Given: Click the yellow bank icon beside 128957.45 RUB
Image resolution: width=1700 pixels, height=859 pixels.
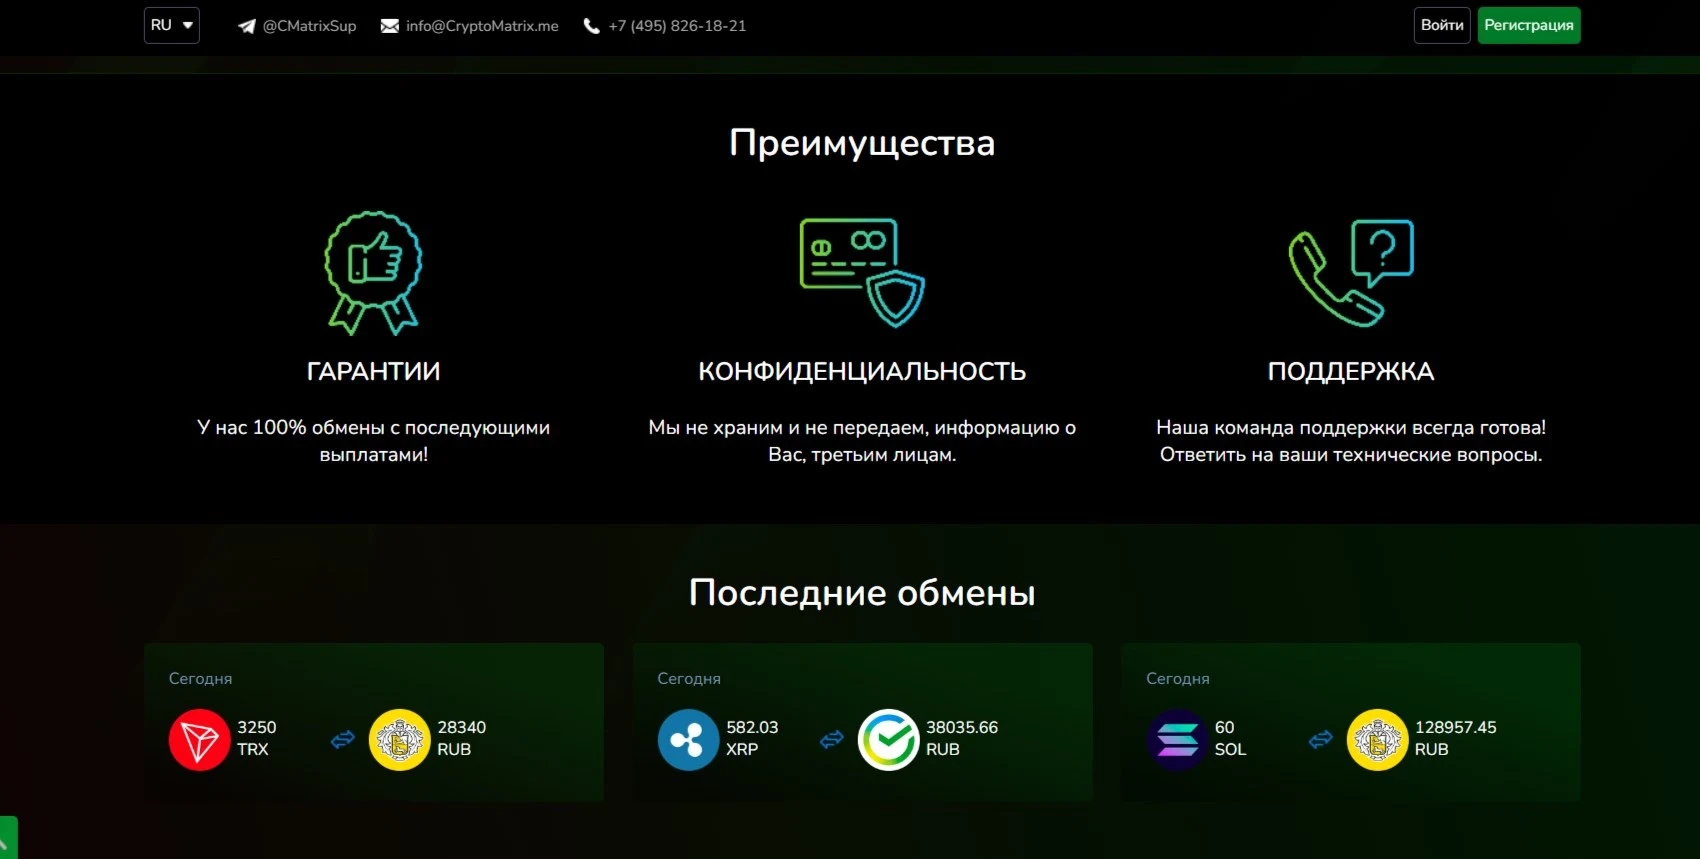Looking at the screenshot, I should [1377, 740].
